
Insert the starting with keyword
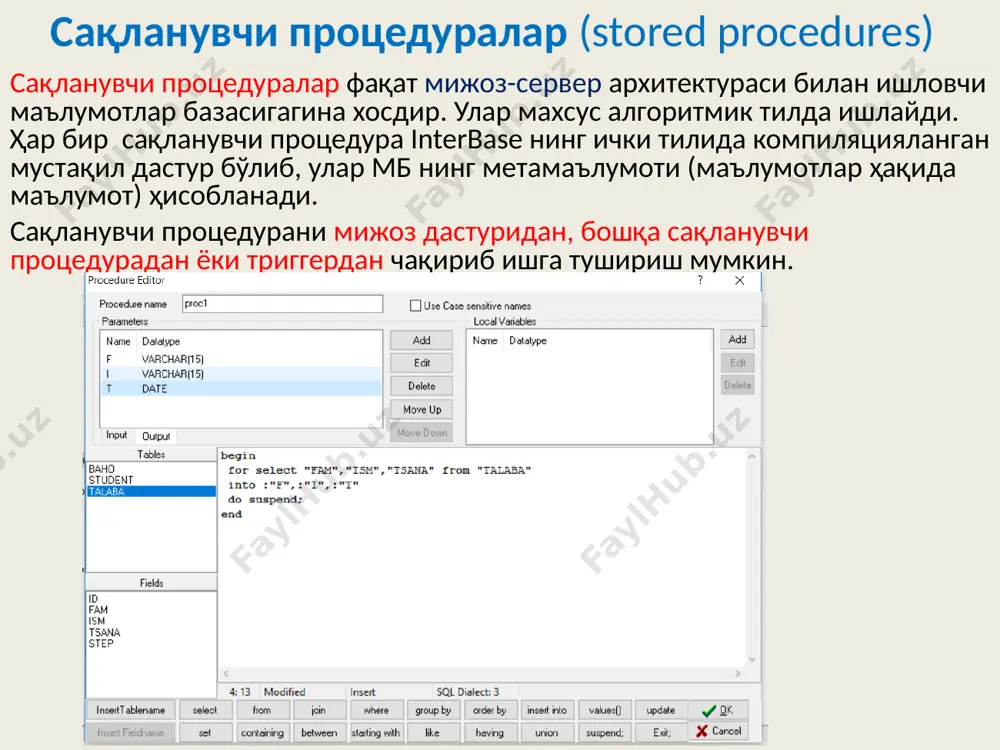[x=376, y=733]
